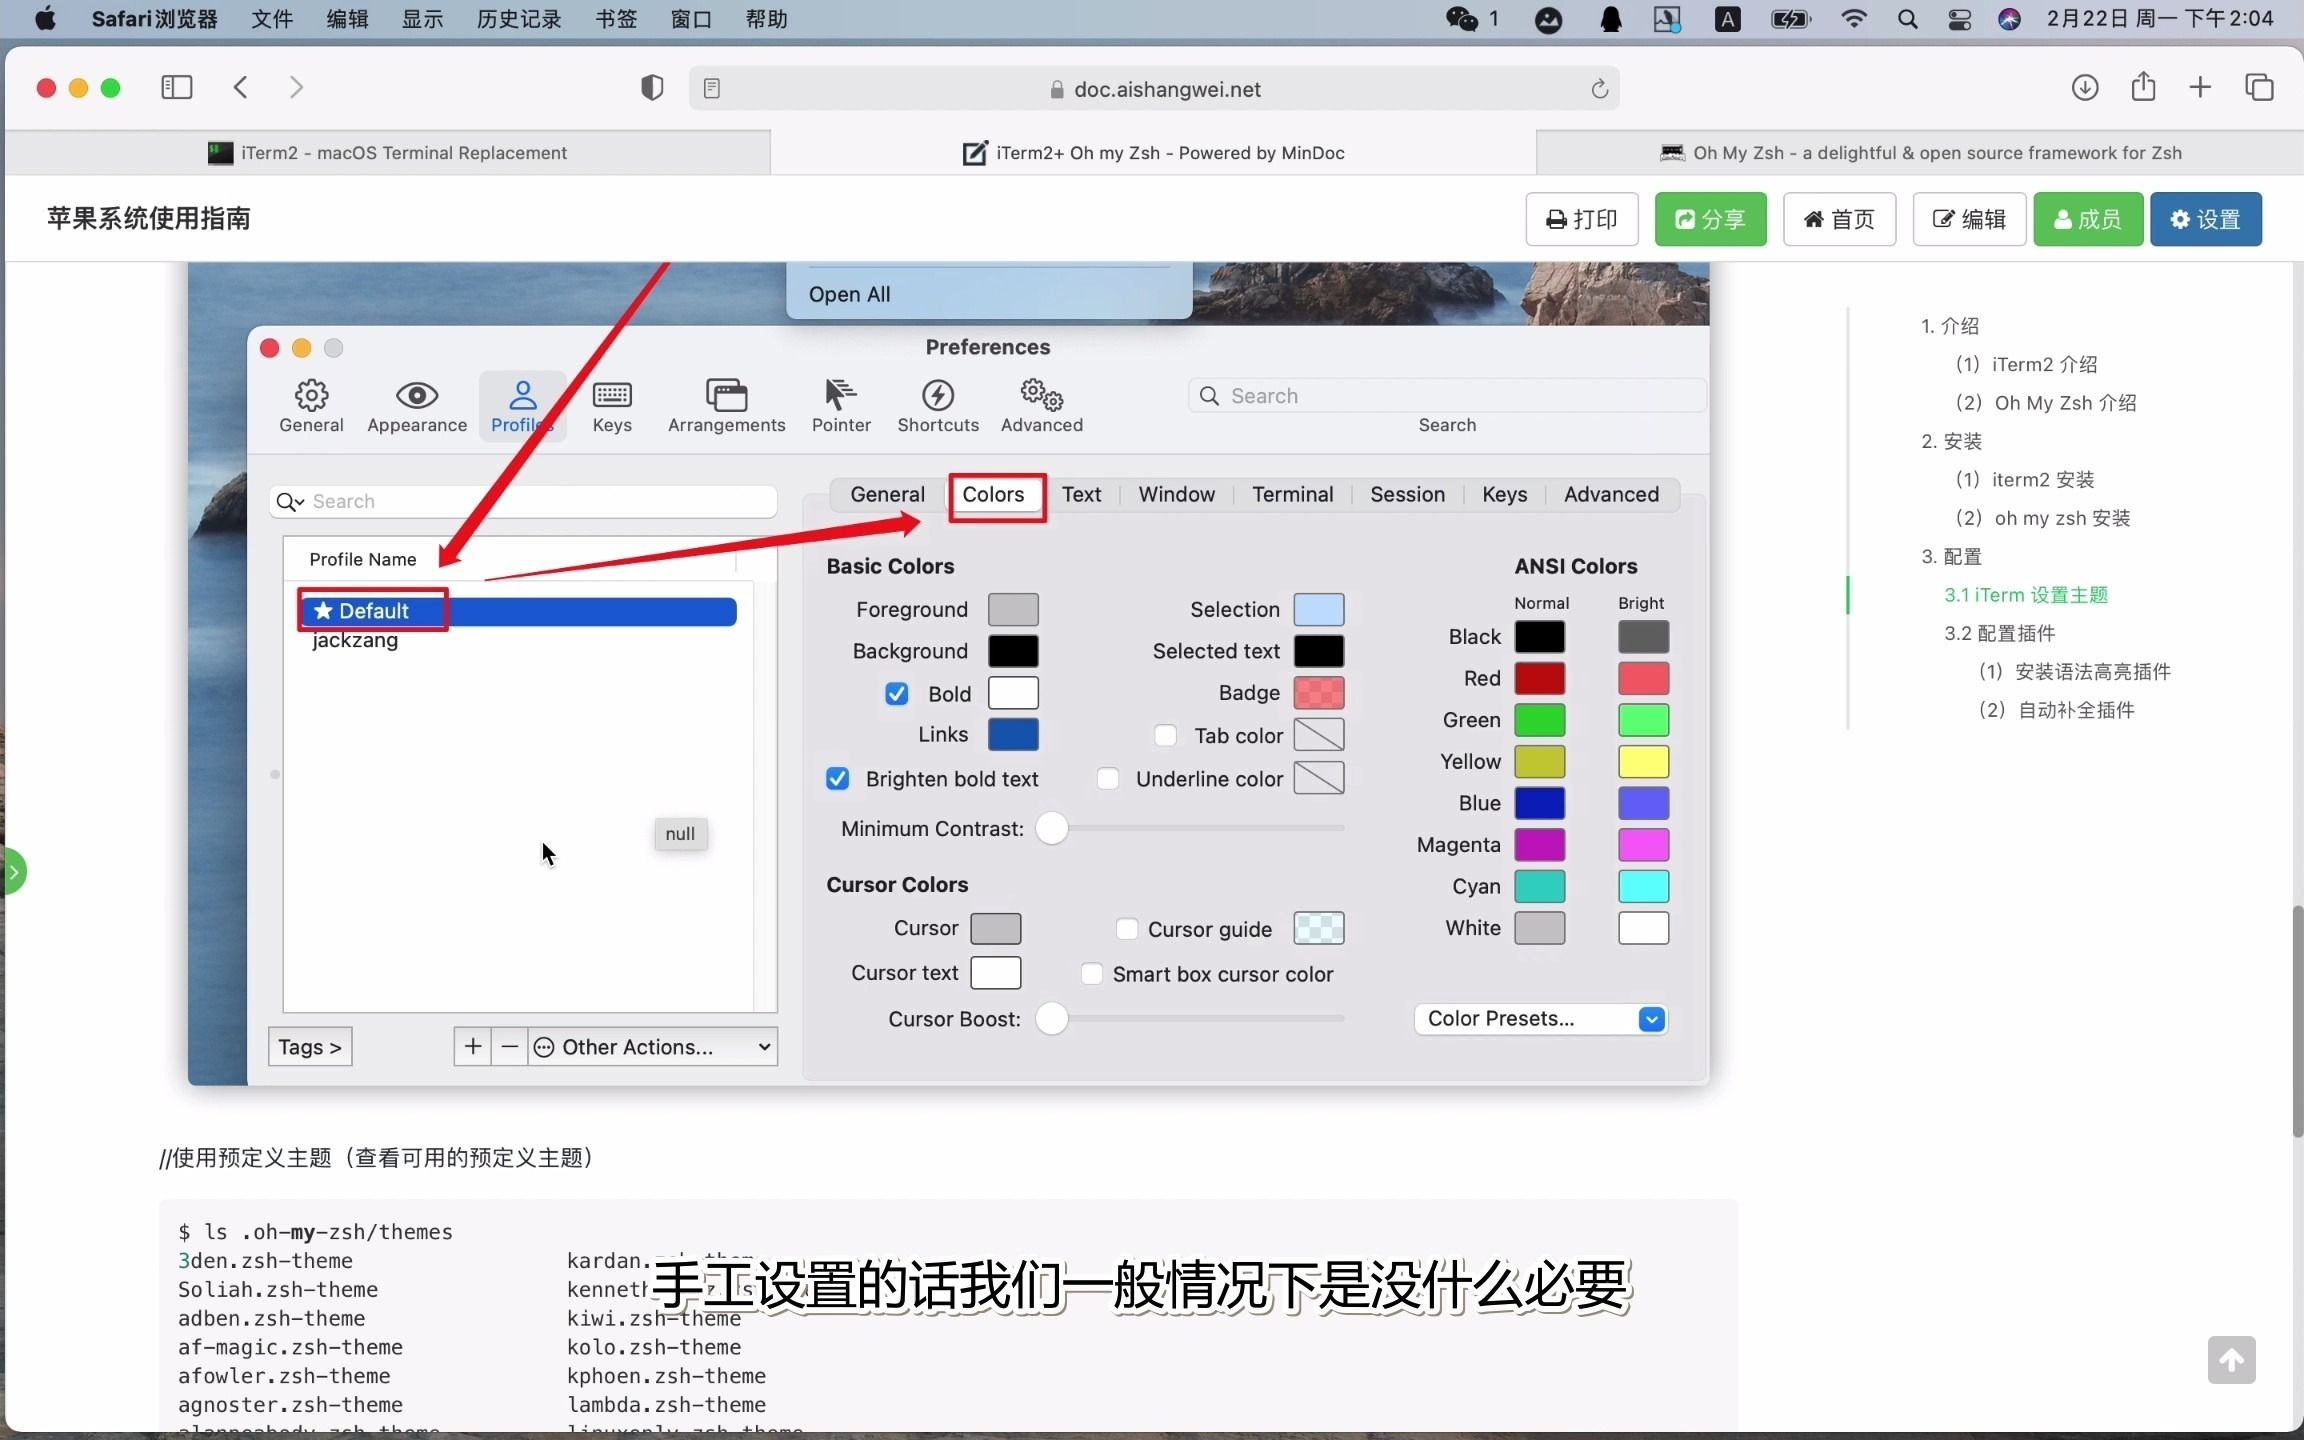The image size is (2304, 1440).
Task: Click the 首页 home button
Action: click(1839, 219)
